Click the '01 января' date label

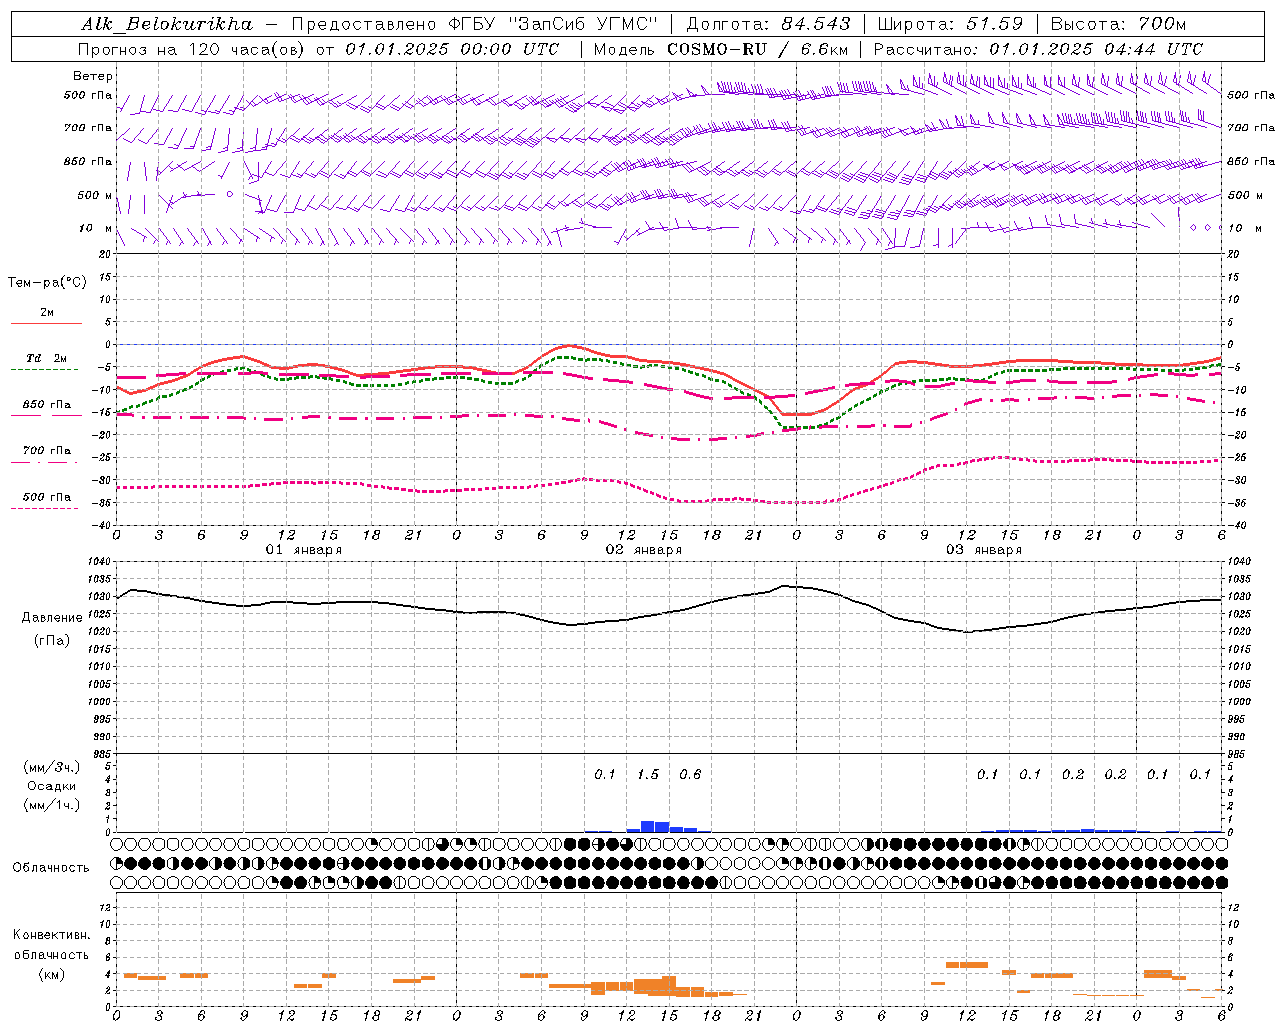coord(304,550)
